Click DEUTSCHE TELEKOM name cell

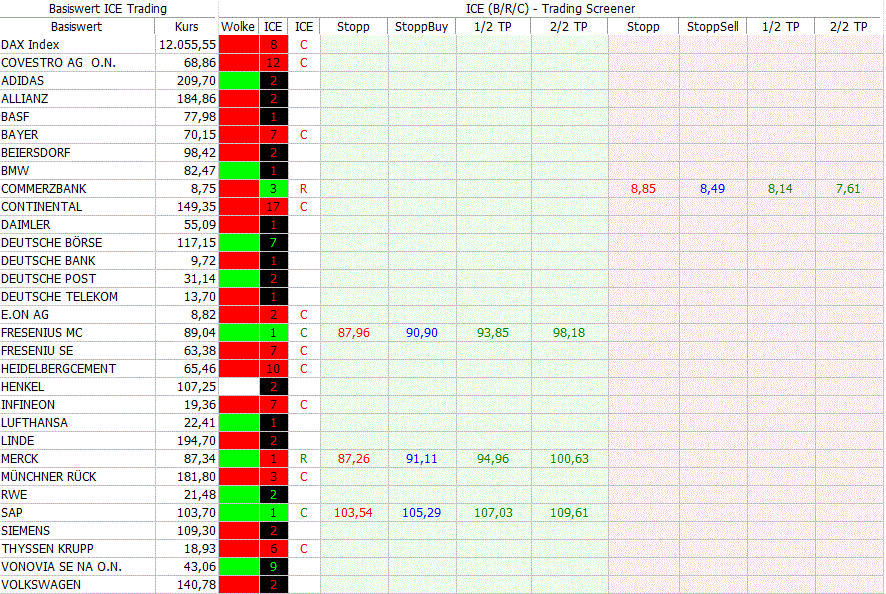59,297
